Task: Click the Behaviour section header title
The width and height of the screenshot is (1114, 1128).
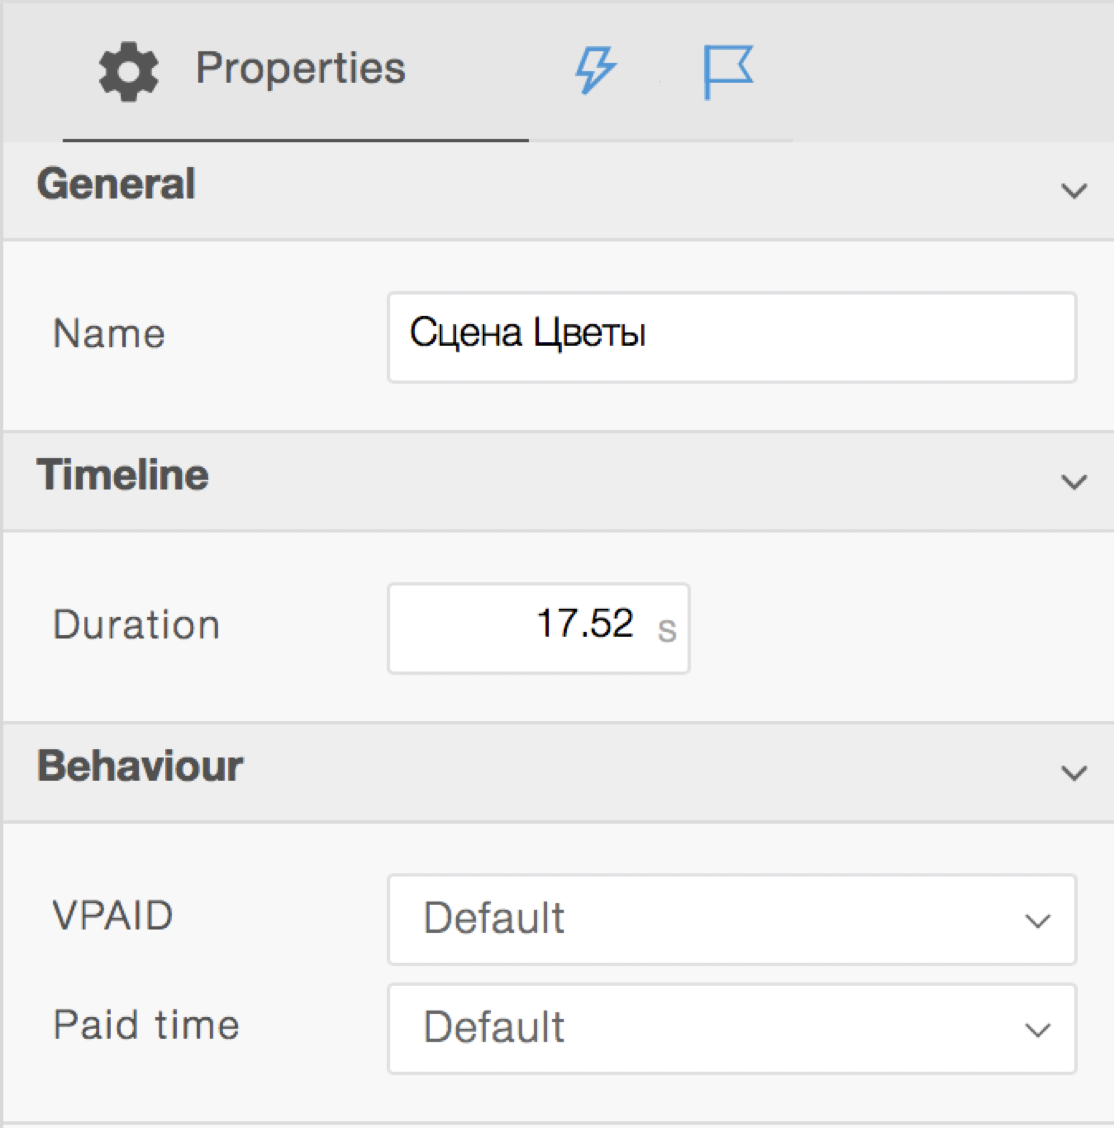Action: tap(140, 767)
